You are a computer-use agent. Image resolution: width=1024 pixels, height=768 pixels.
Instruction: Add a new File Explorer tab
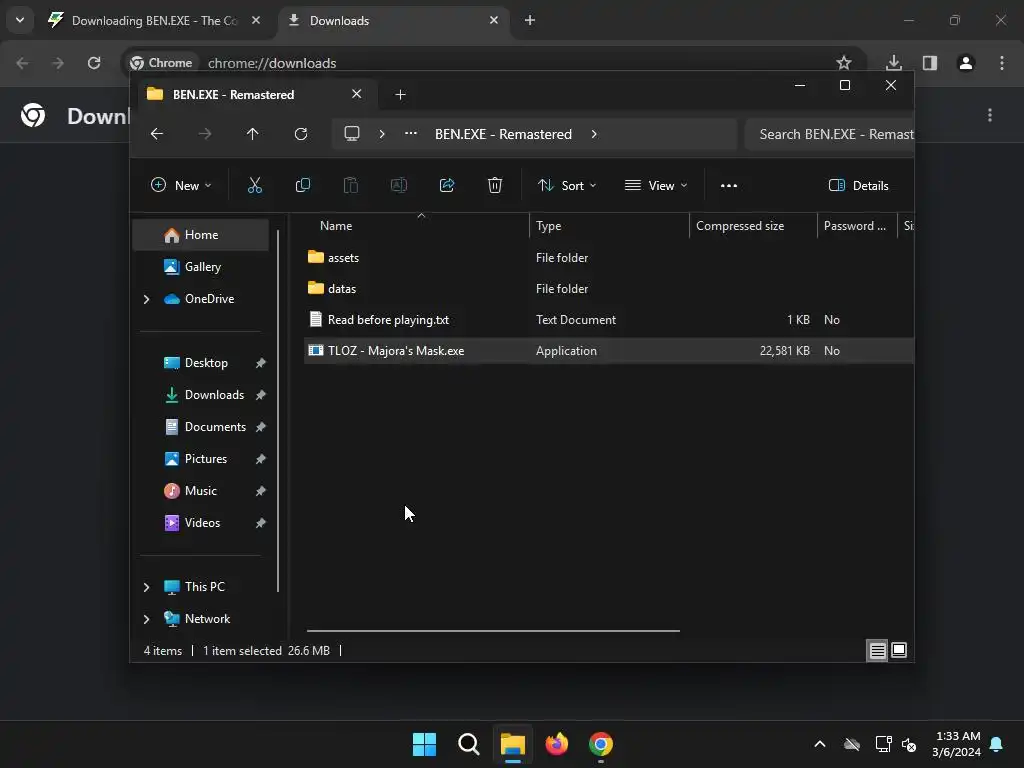click(x=400, y=95)
